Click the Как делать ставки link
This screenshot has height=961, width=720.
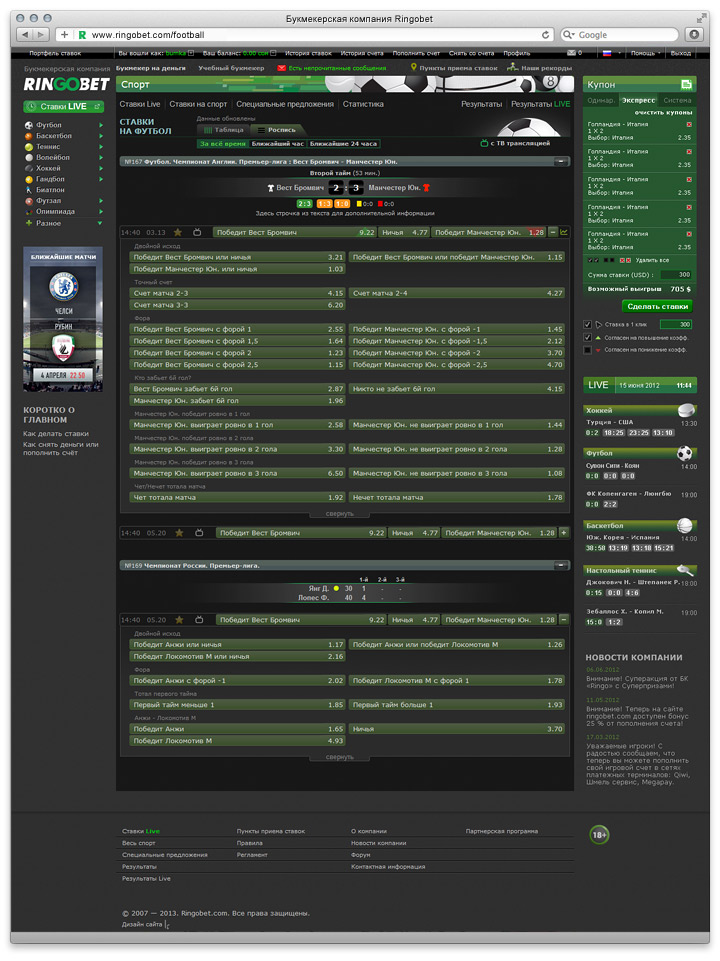[x=56, y=434]
